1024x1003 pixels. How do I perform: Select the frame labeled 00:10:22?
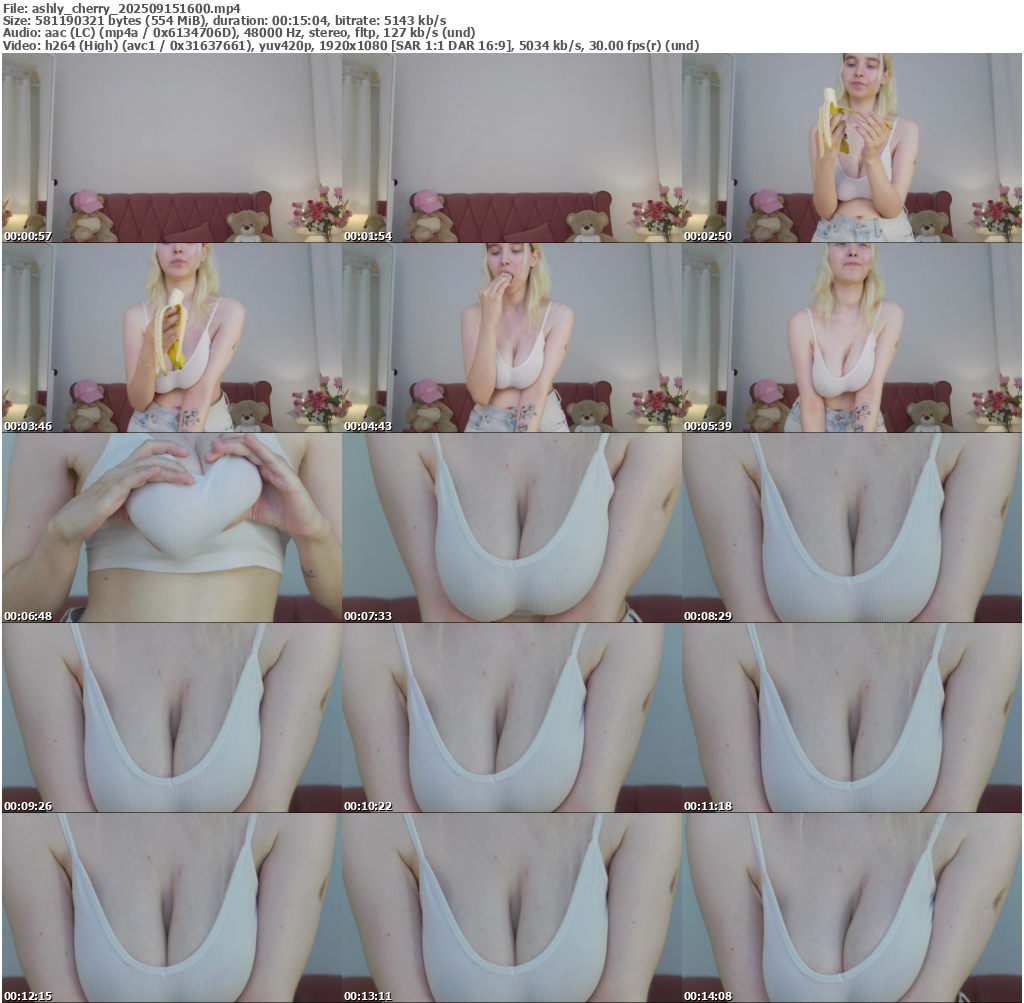(x=512, y=718)
